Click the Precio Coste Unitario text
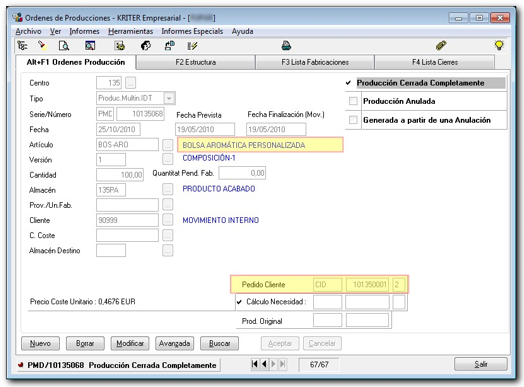 click(x=83, y=301)
